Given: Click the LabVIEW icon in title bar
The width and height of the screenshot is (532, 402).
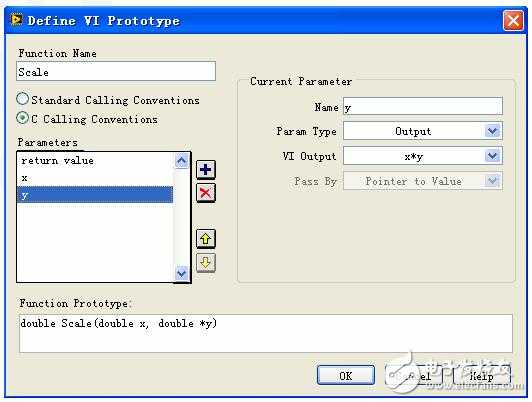Looking at the screenshot, I should tap(16, 20).
